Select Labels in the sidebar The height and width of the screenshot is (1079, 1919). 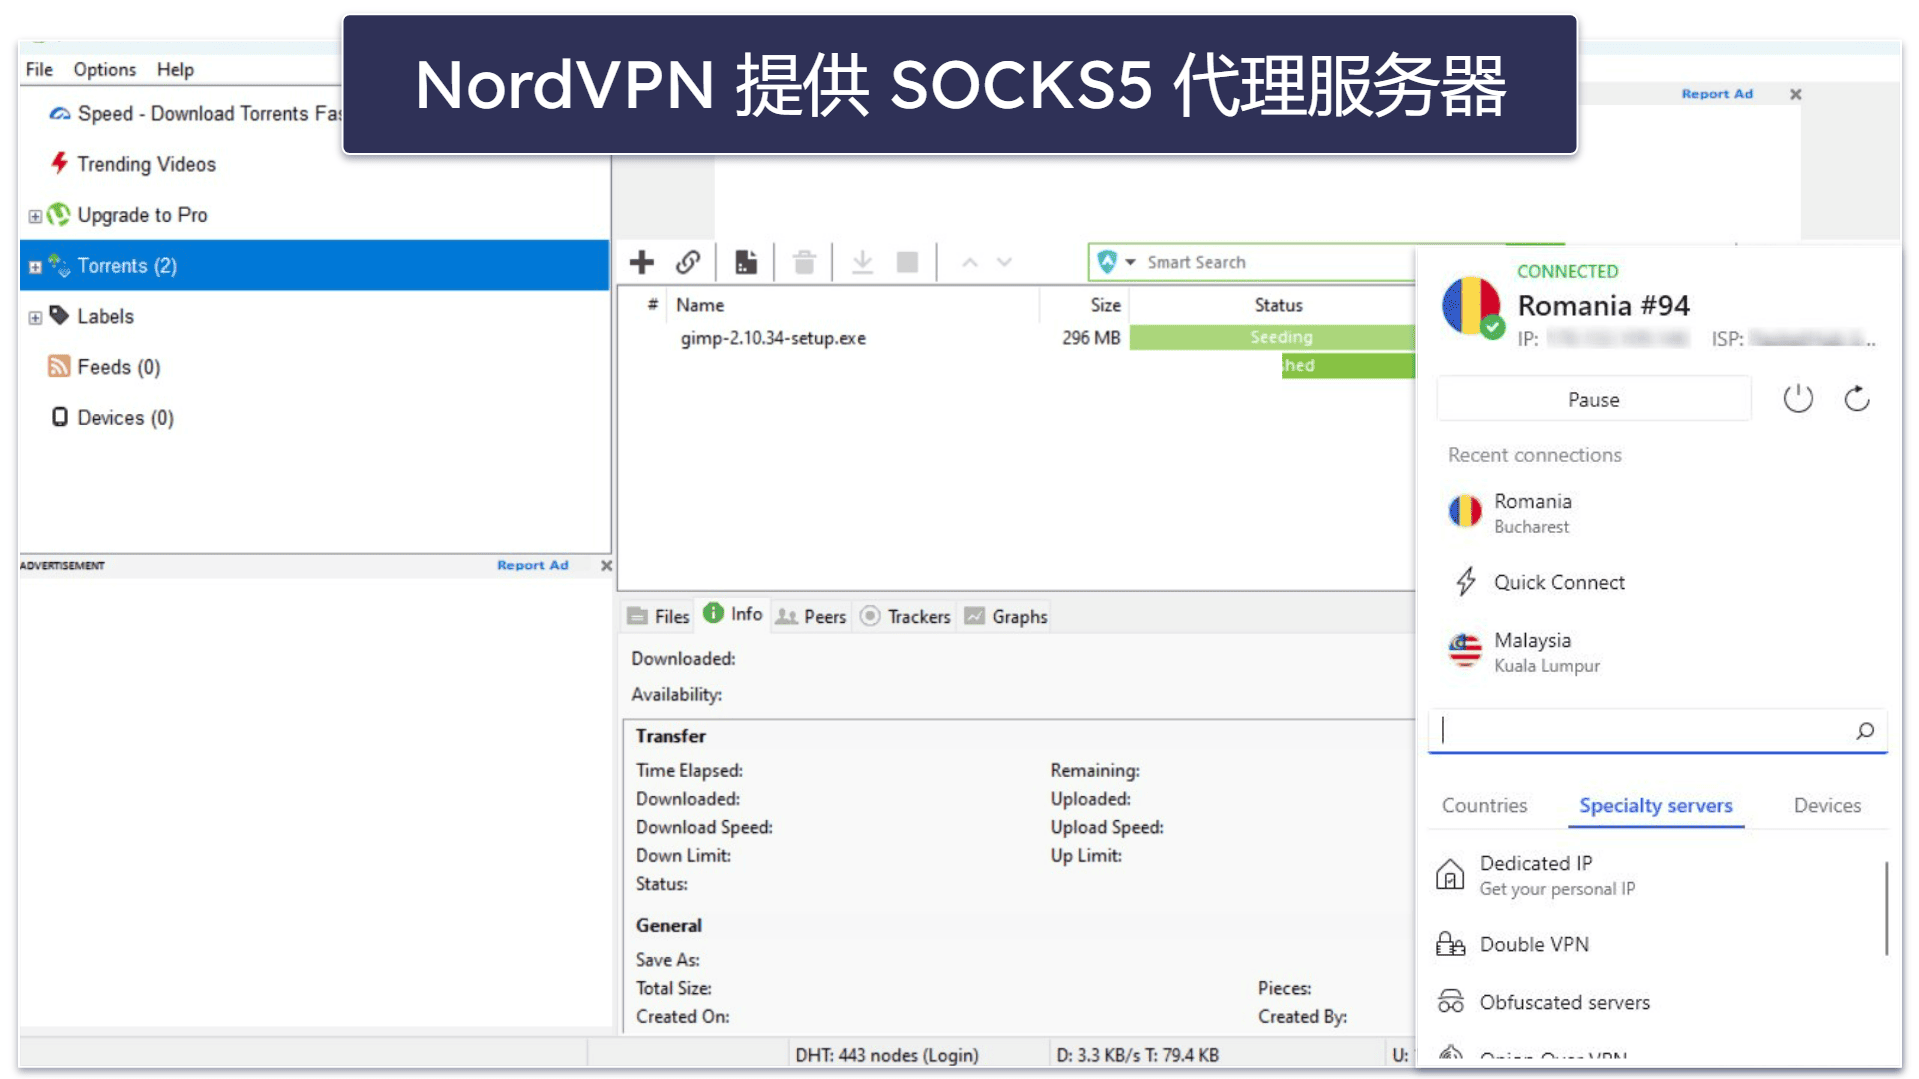105,316
